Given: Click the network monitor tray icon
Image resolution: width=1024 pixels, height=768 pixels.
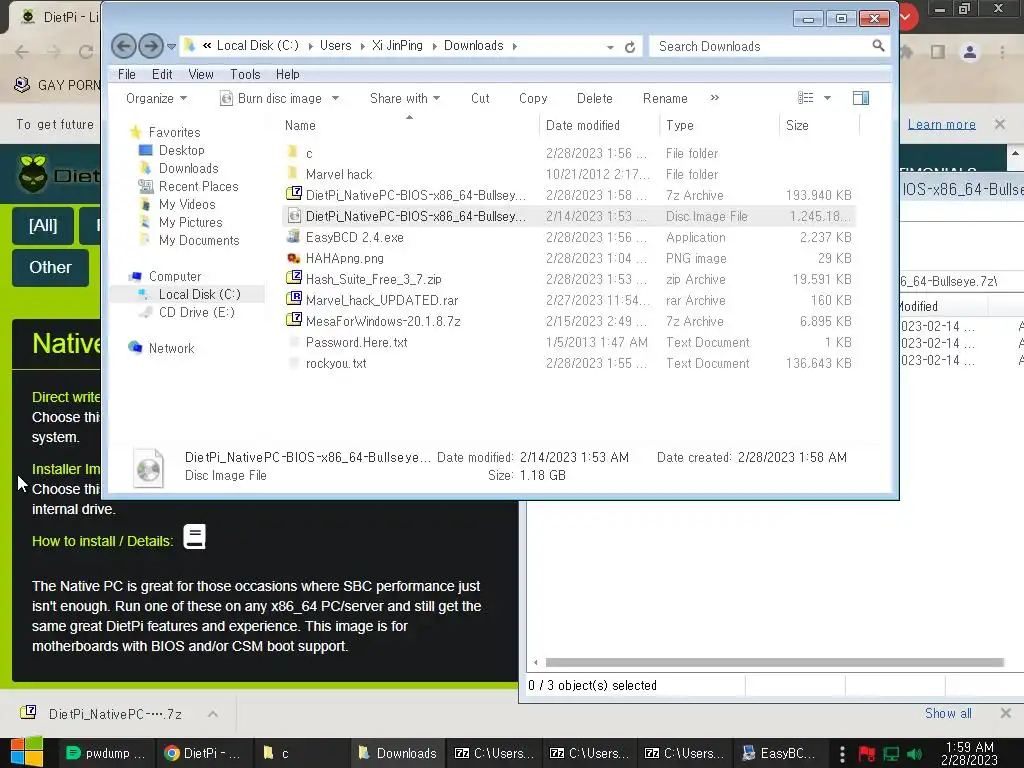Looking at the screenshot, I should pos(891,754).
